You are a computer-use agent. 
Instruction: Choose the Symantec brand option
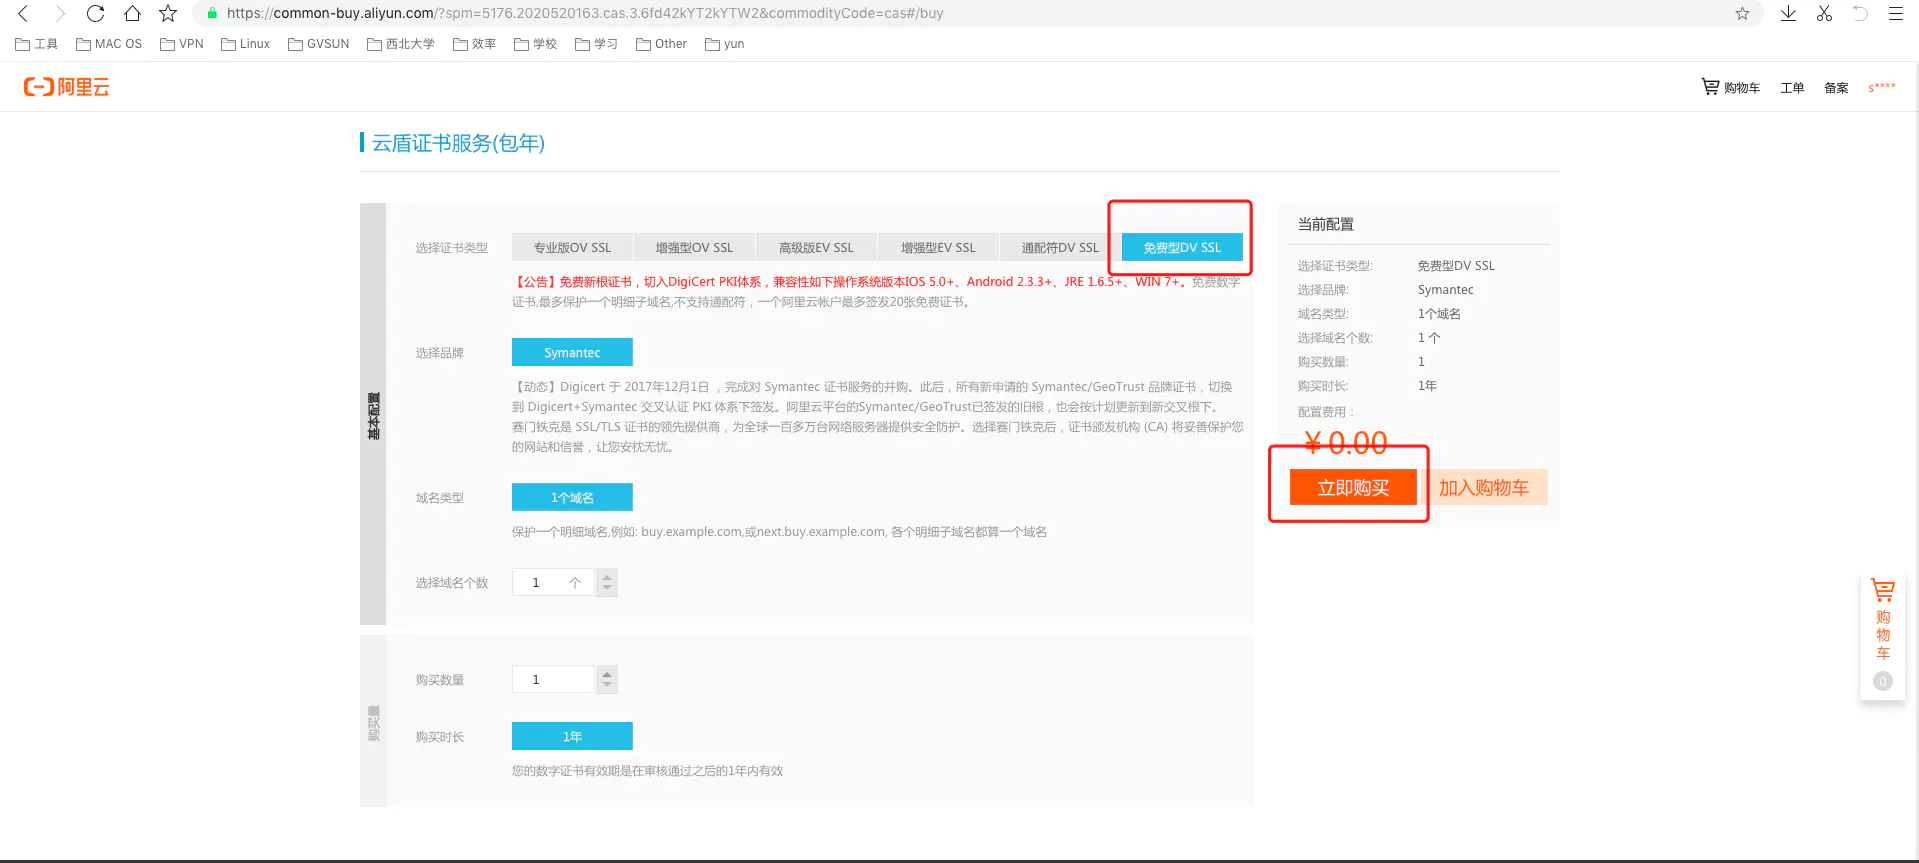572,352
